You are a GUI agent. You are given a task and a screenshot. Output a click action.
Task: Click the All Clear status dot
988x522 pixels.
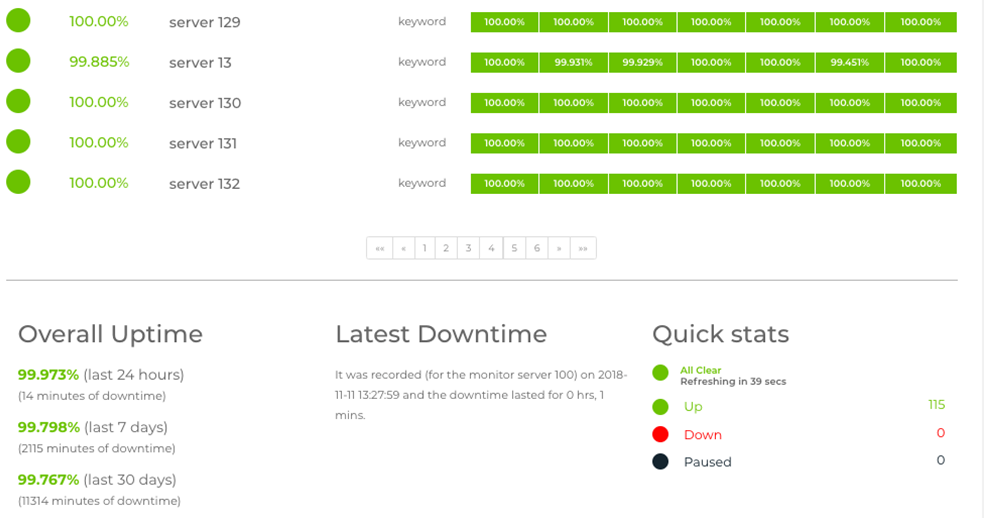point(660,373)
